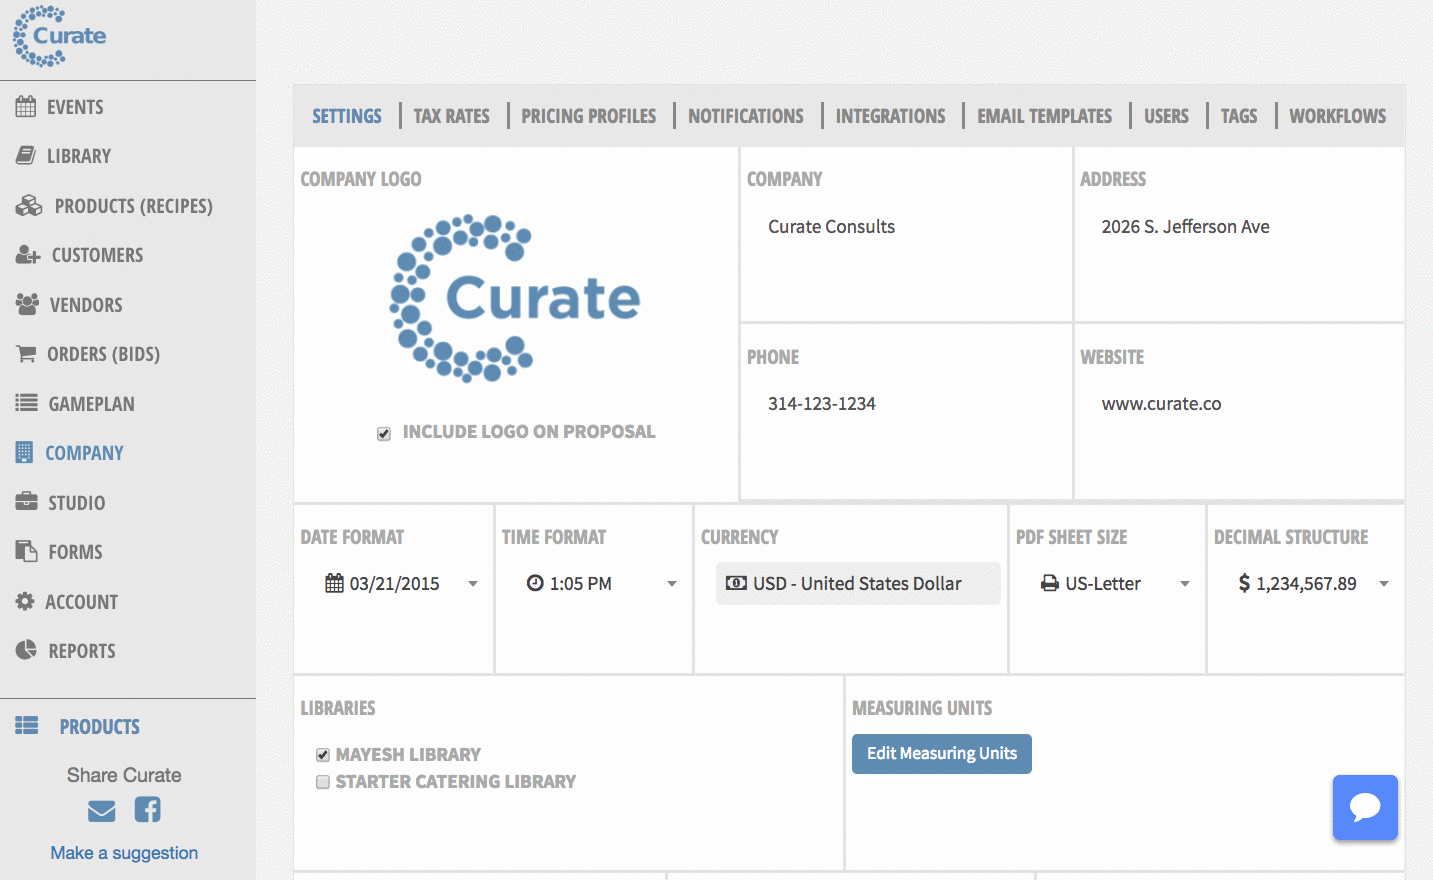
Task: Click the Edit Measuring Units button
Action: click(942, 754)
